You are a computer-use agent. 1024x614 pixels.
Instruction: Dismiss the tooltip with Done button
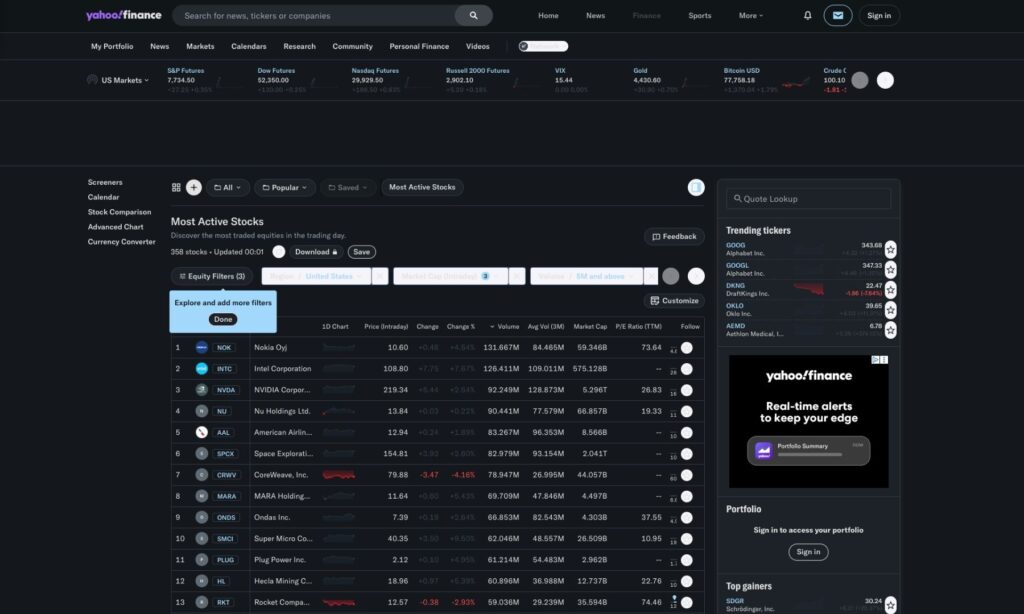tap(223, 319)
